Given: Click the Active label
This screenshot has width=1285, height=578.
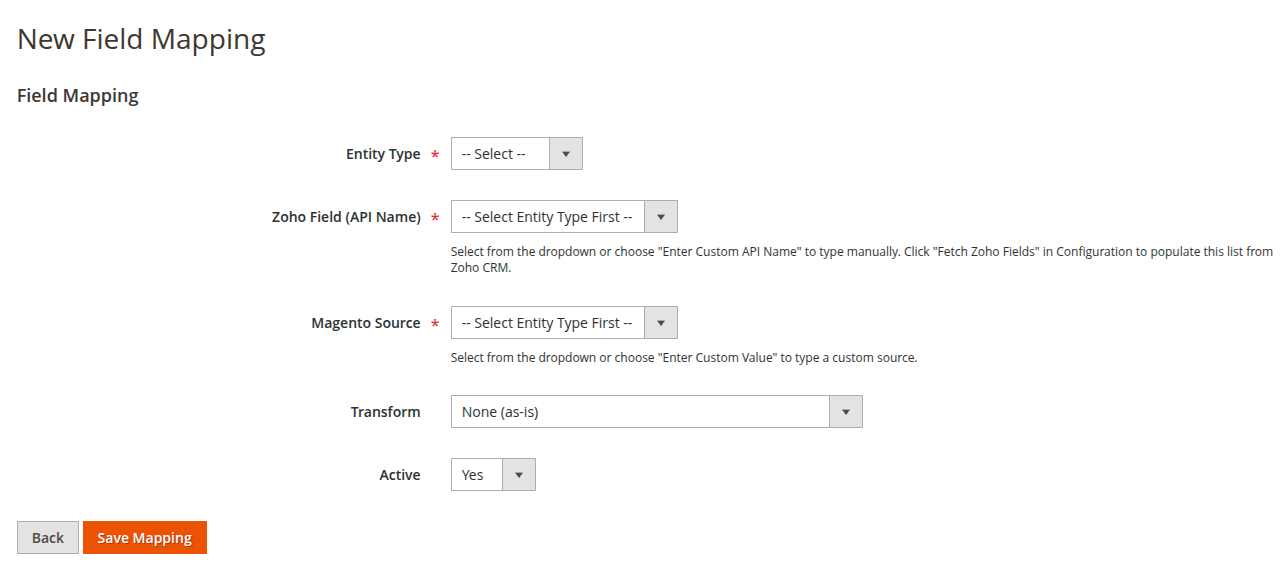Looking at the screenshot, I should (x=400, y=475).
